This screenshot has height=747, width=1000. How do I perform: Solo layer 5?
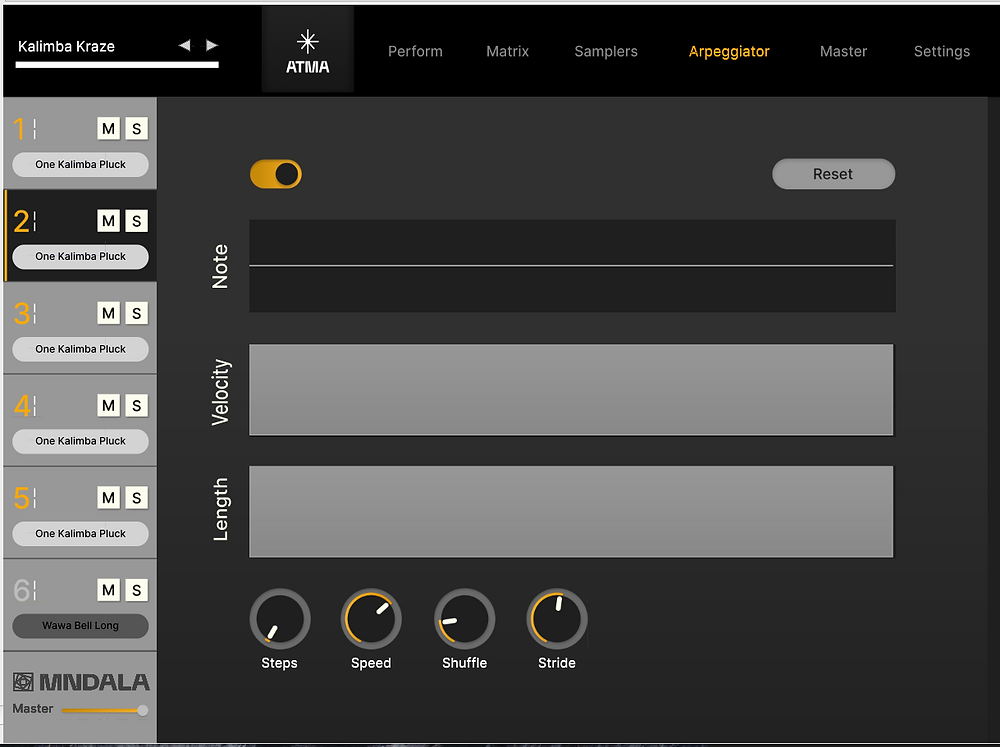pos(136,498)
